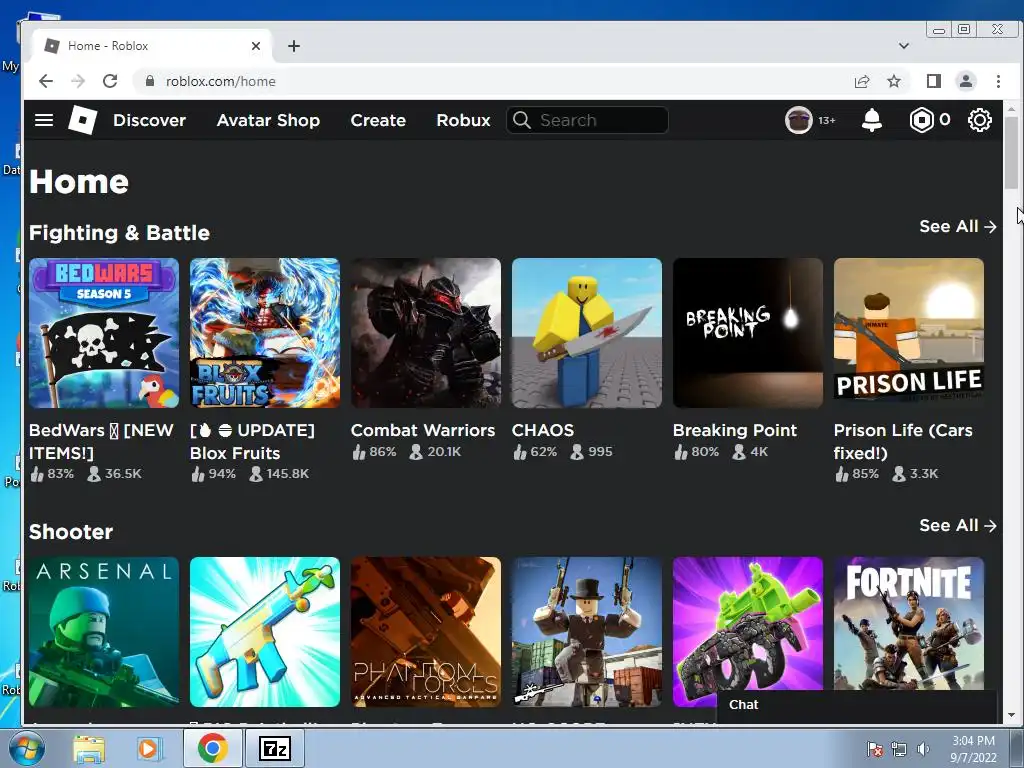This screenshot has width=1024, height=768.
Task: Click the Combat Warriors title link
Action: pyautogui.click(x=423, y=430)
